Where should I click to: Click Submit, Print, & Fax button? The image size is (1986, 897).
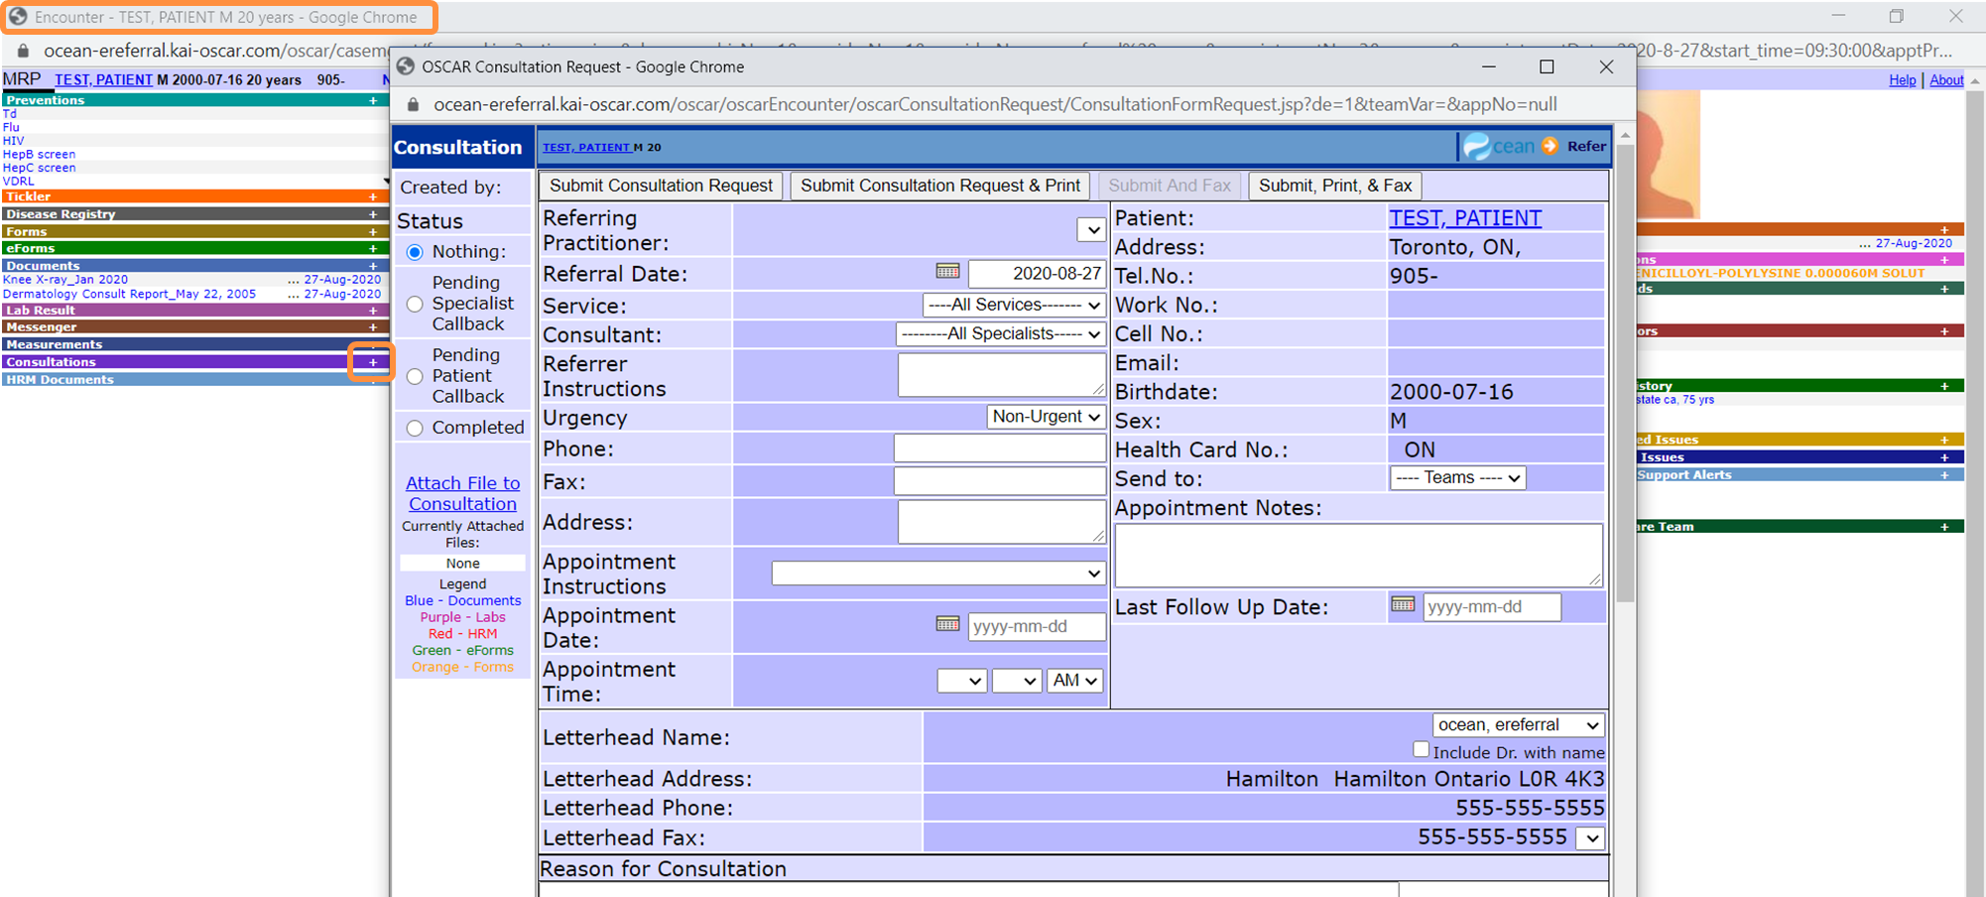pyautogui.click(x=1335, y=186)
